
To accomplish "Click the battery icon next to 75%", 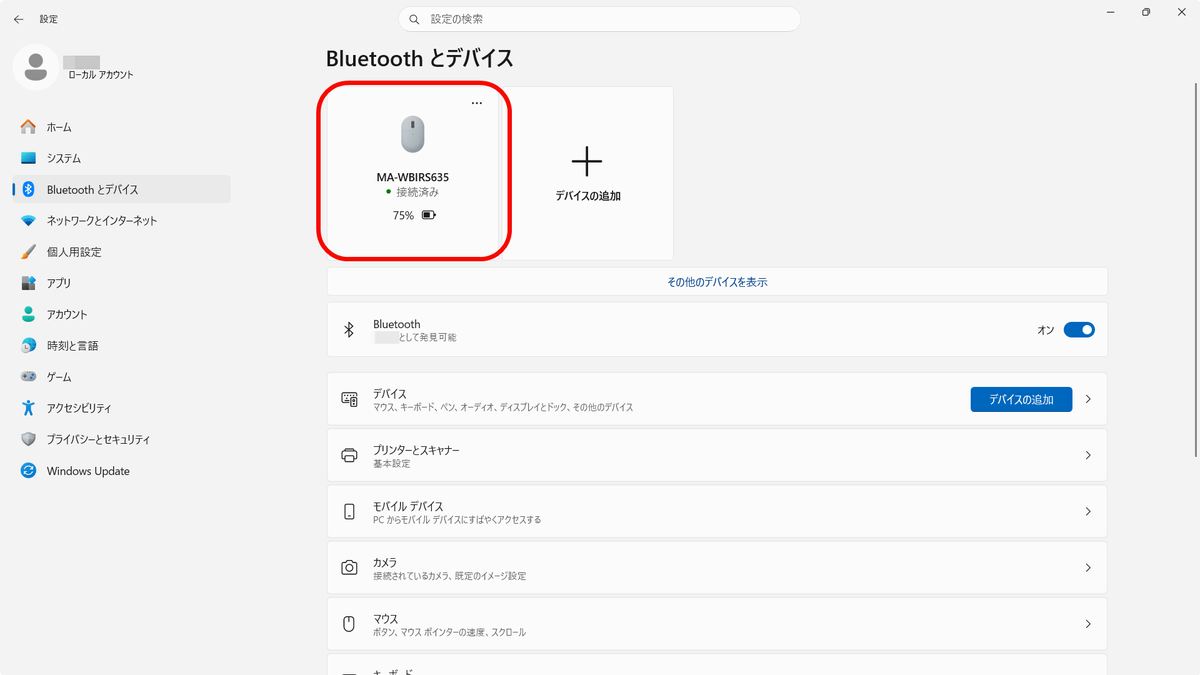I will tap(429, 215).
